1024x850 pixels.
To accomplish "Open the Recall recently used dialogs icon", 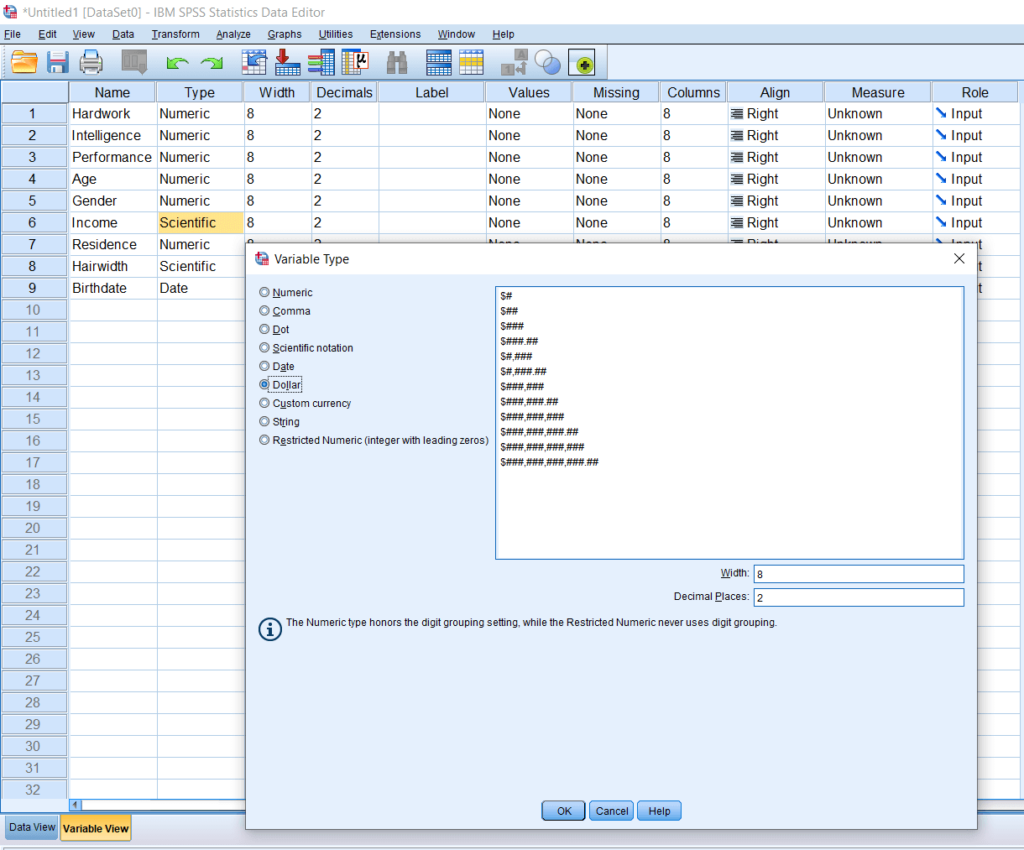I will click(x=133, y=62).
